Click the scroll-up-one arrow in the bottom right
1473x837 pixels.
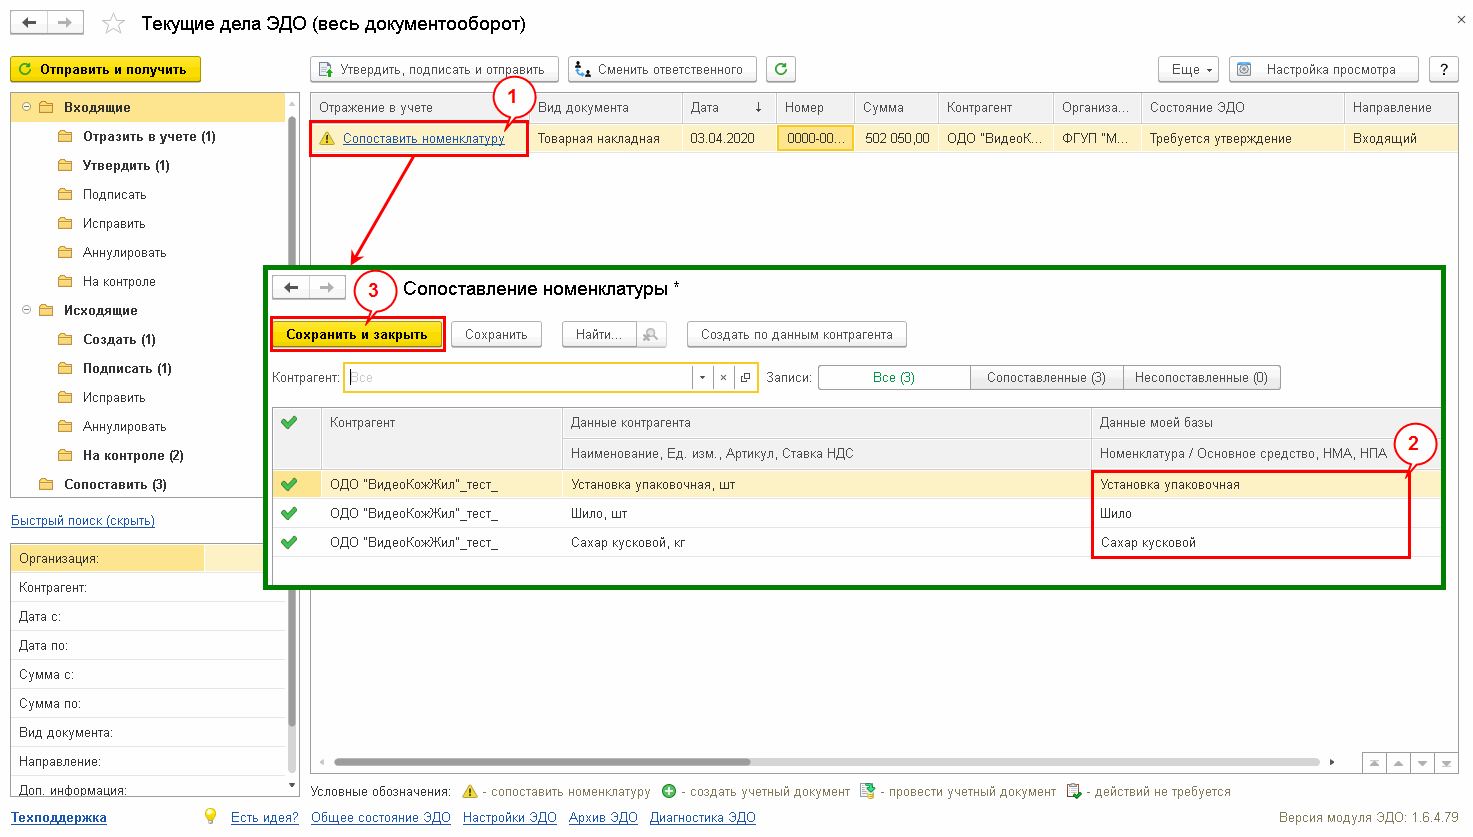[x=1398, y=763]
